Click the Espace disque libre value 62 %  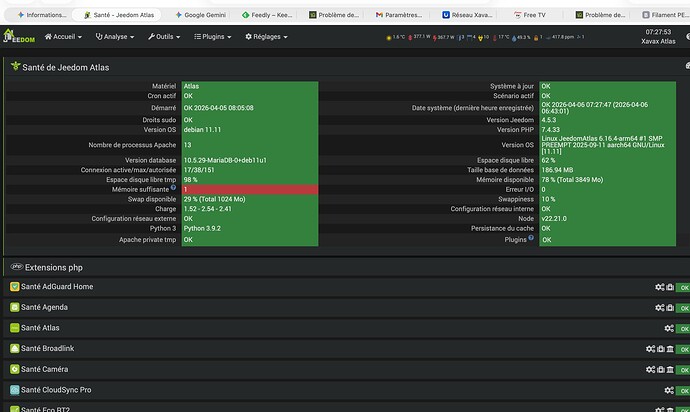[x=548, y=160]
